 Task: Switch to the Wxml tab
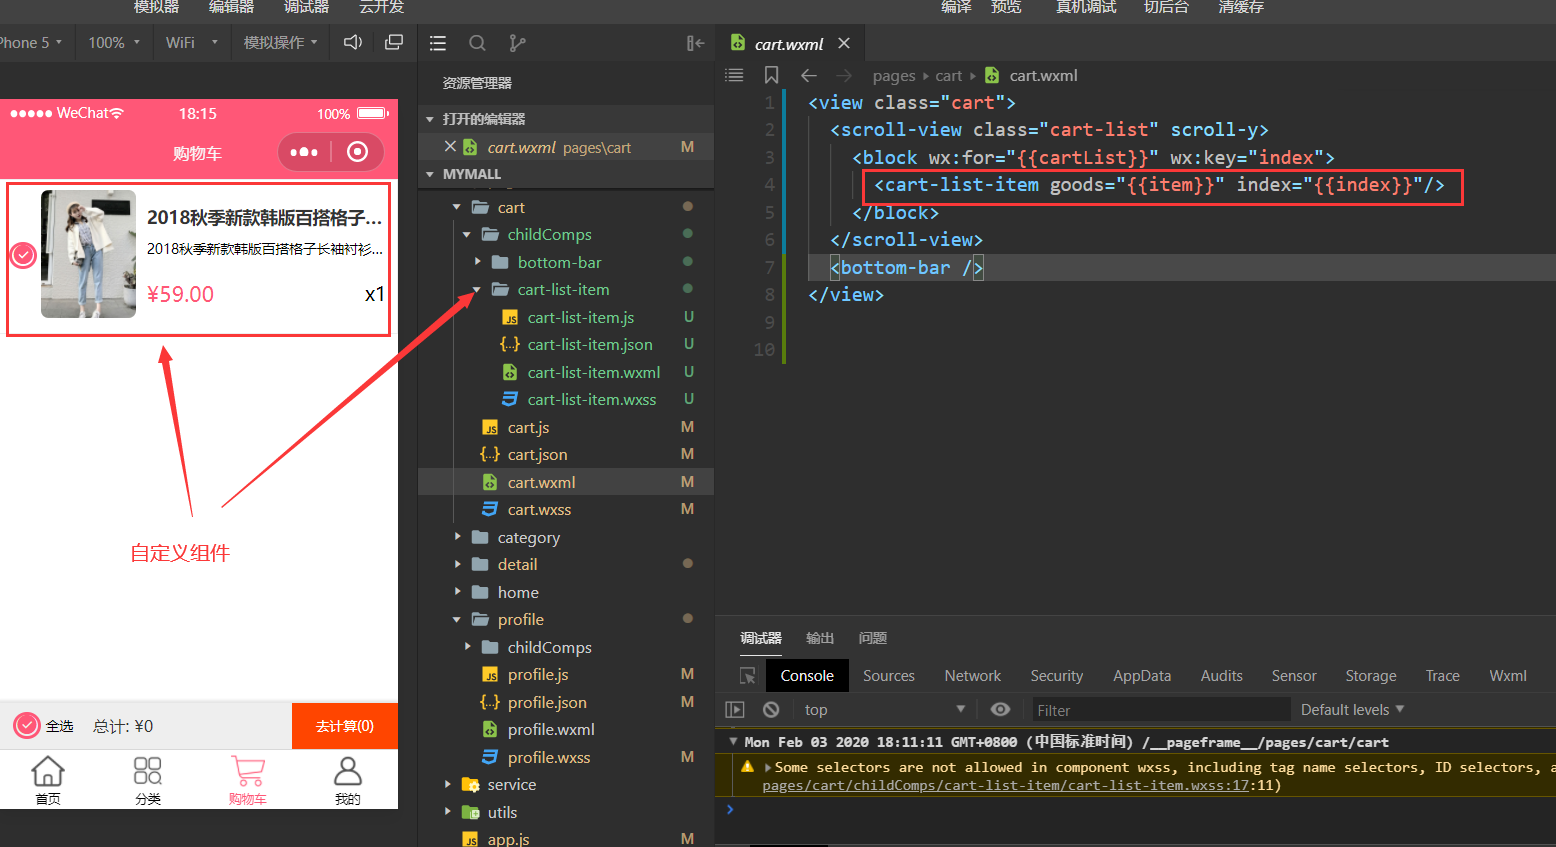coord(1508,675)
